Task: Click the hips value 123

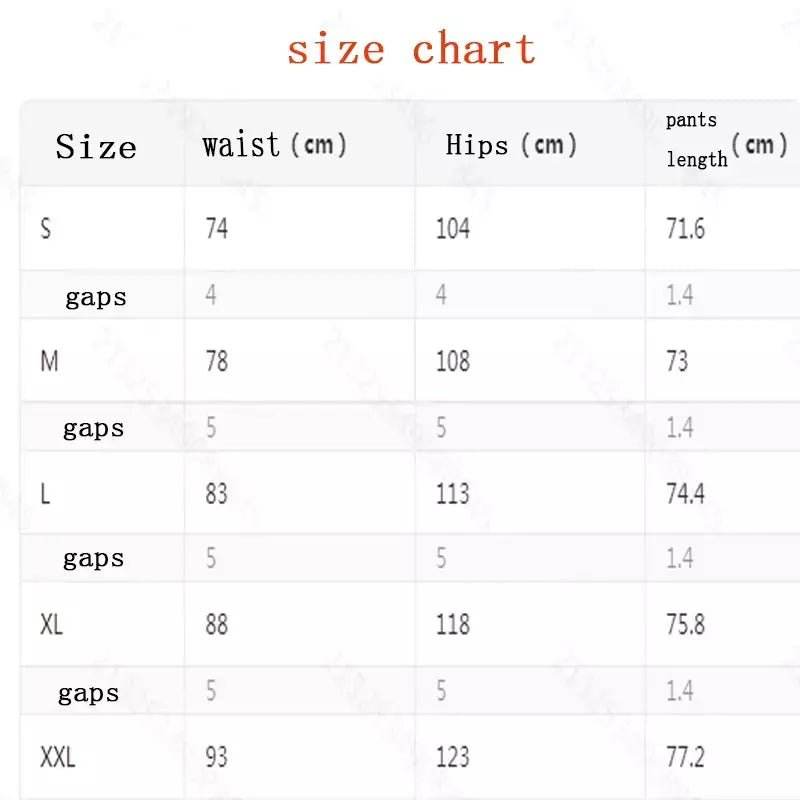Action: tap(452, 757)
